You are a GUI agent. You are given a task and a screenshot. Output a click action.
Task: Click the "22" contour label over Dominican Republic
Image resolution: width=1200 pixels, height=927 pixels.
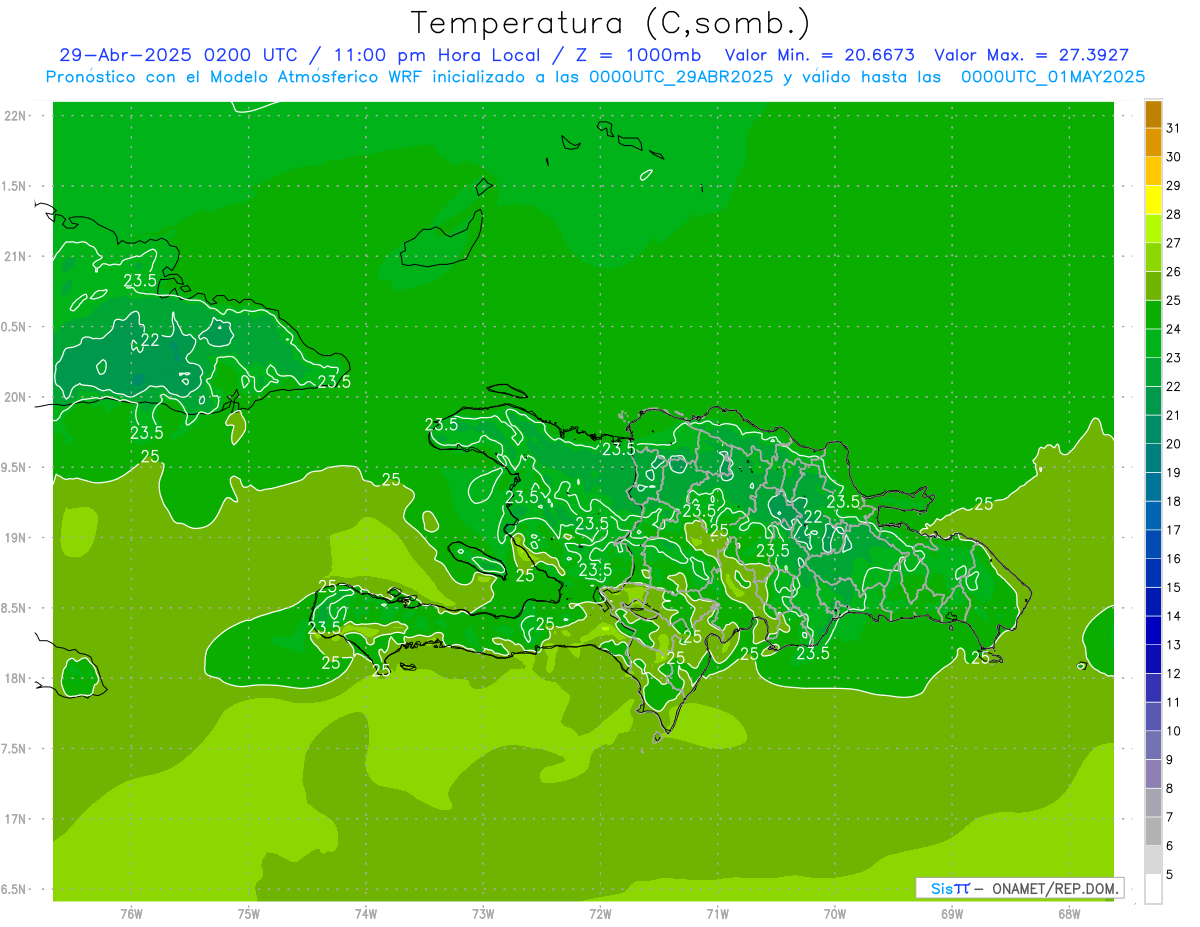(x=813, y=517)
